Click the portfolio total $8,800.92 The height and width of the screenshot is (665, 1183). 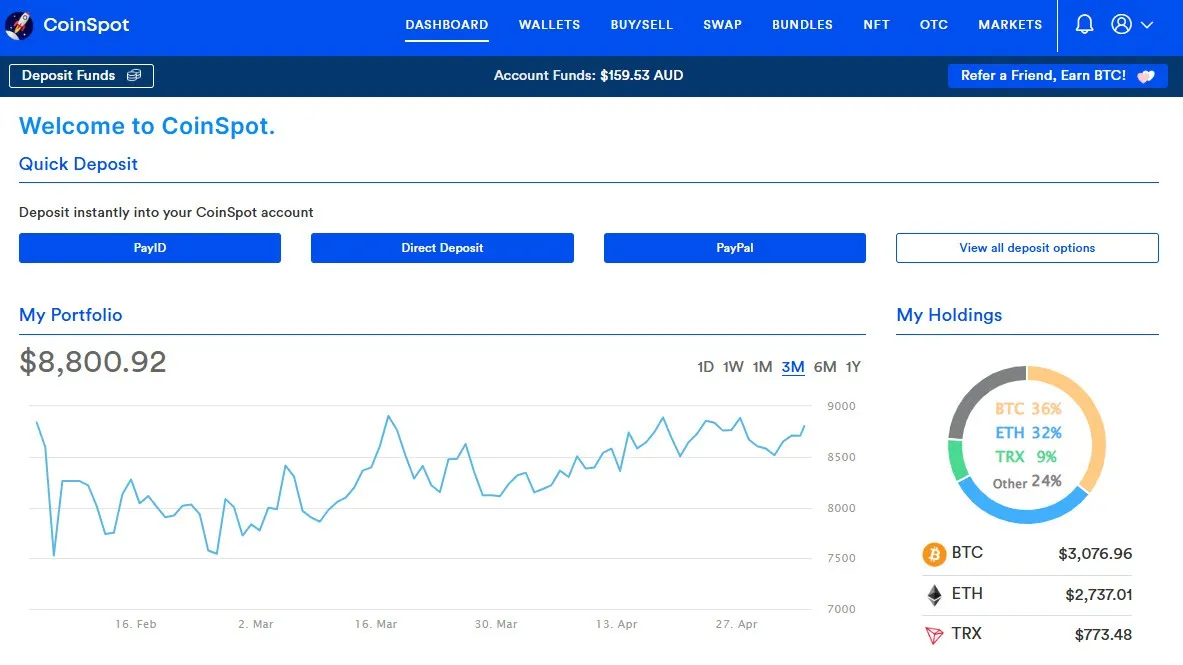[x=93, y=362]
